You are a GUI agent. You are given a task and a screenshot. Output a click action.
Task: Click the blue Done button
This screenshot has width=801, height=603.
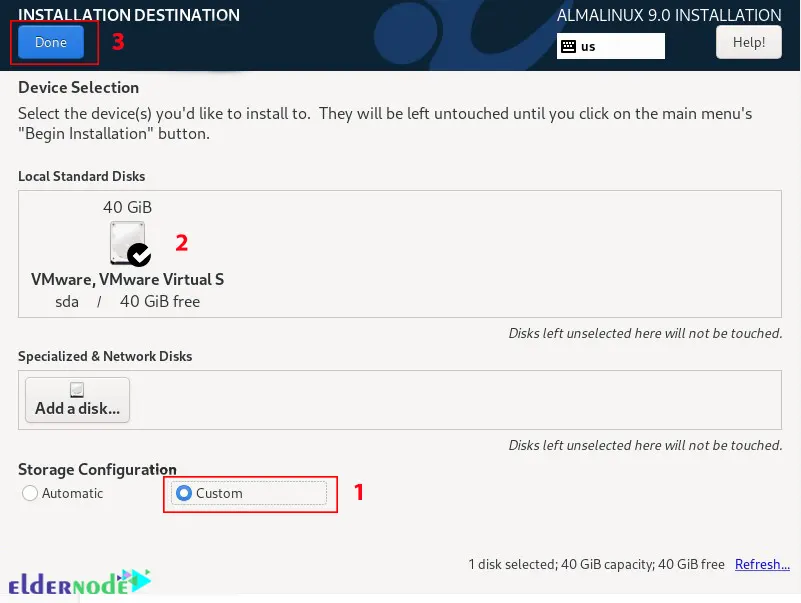tap(51, 42)
